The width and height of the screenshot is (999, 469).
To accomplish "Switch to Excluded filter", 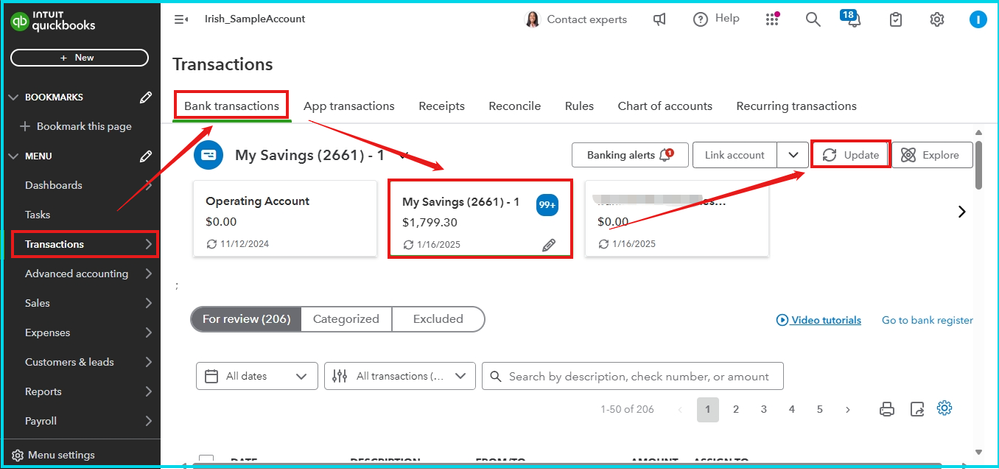I will tap(438, 319).
